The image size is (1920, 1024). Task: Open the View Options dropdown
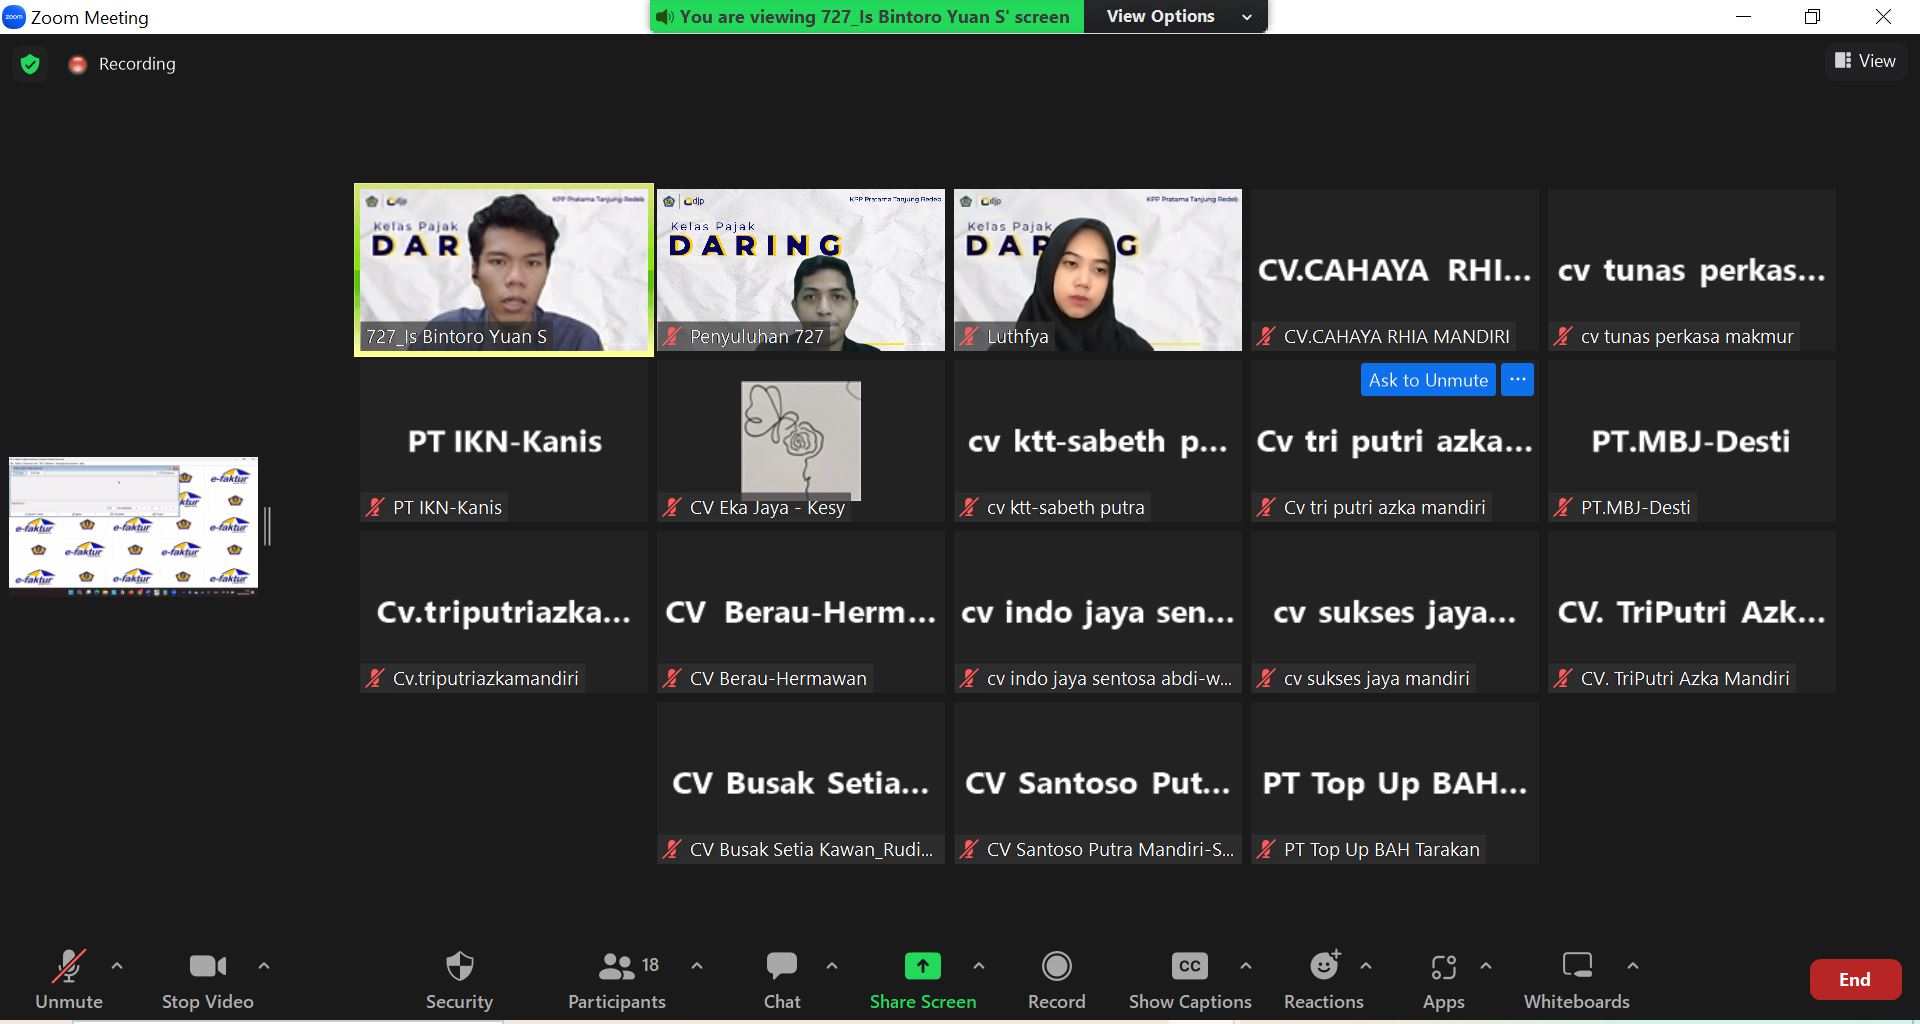tap(1178, 16)
